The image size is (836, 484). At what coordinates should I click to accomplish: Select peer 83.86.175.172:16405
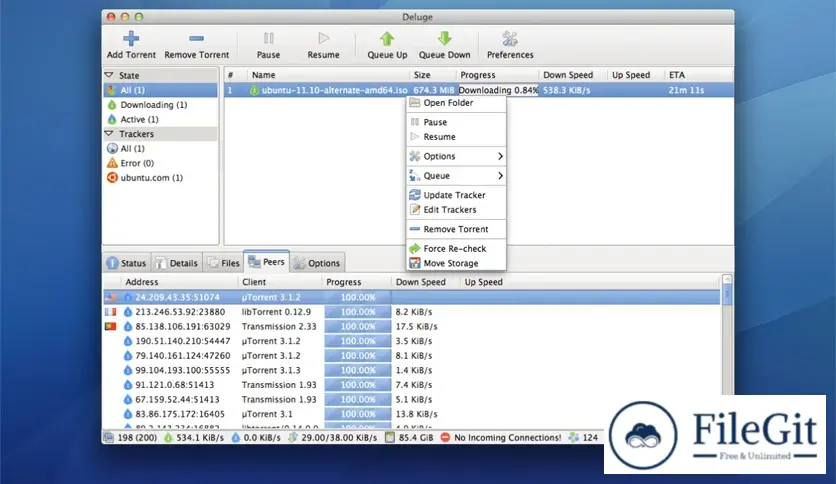click(x=411, y=414)
